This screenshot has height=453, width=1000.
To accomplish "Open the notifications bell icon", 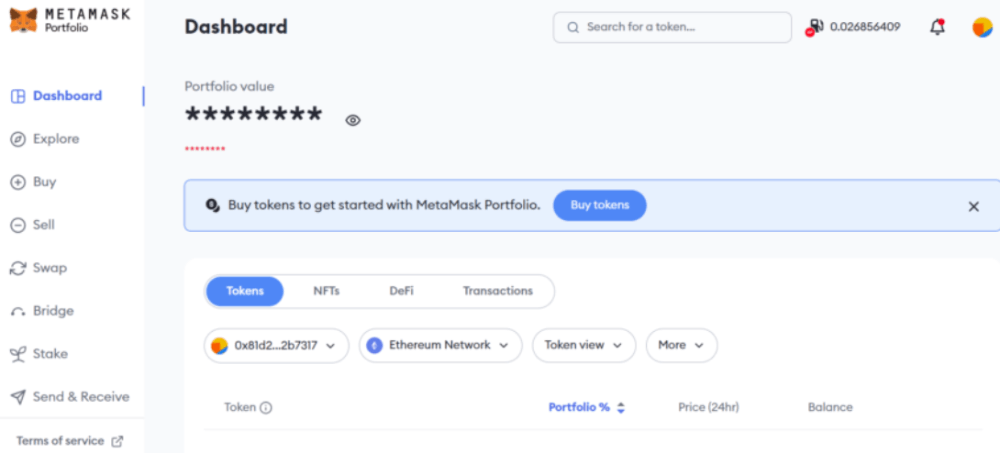I will coord(937,27).
